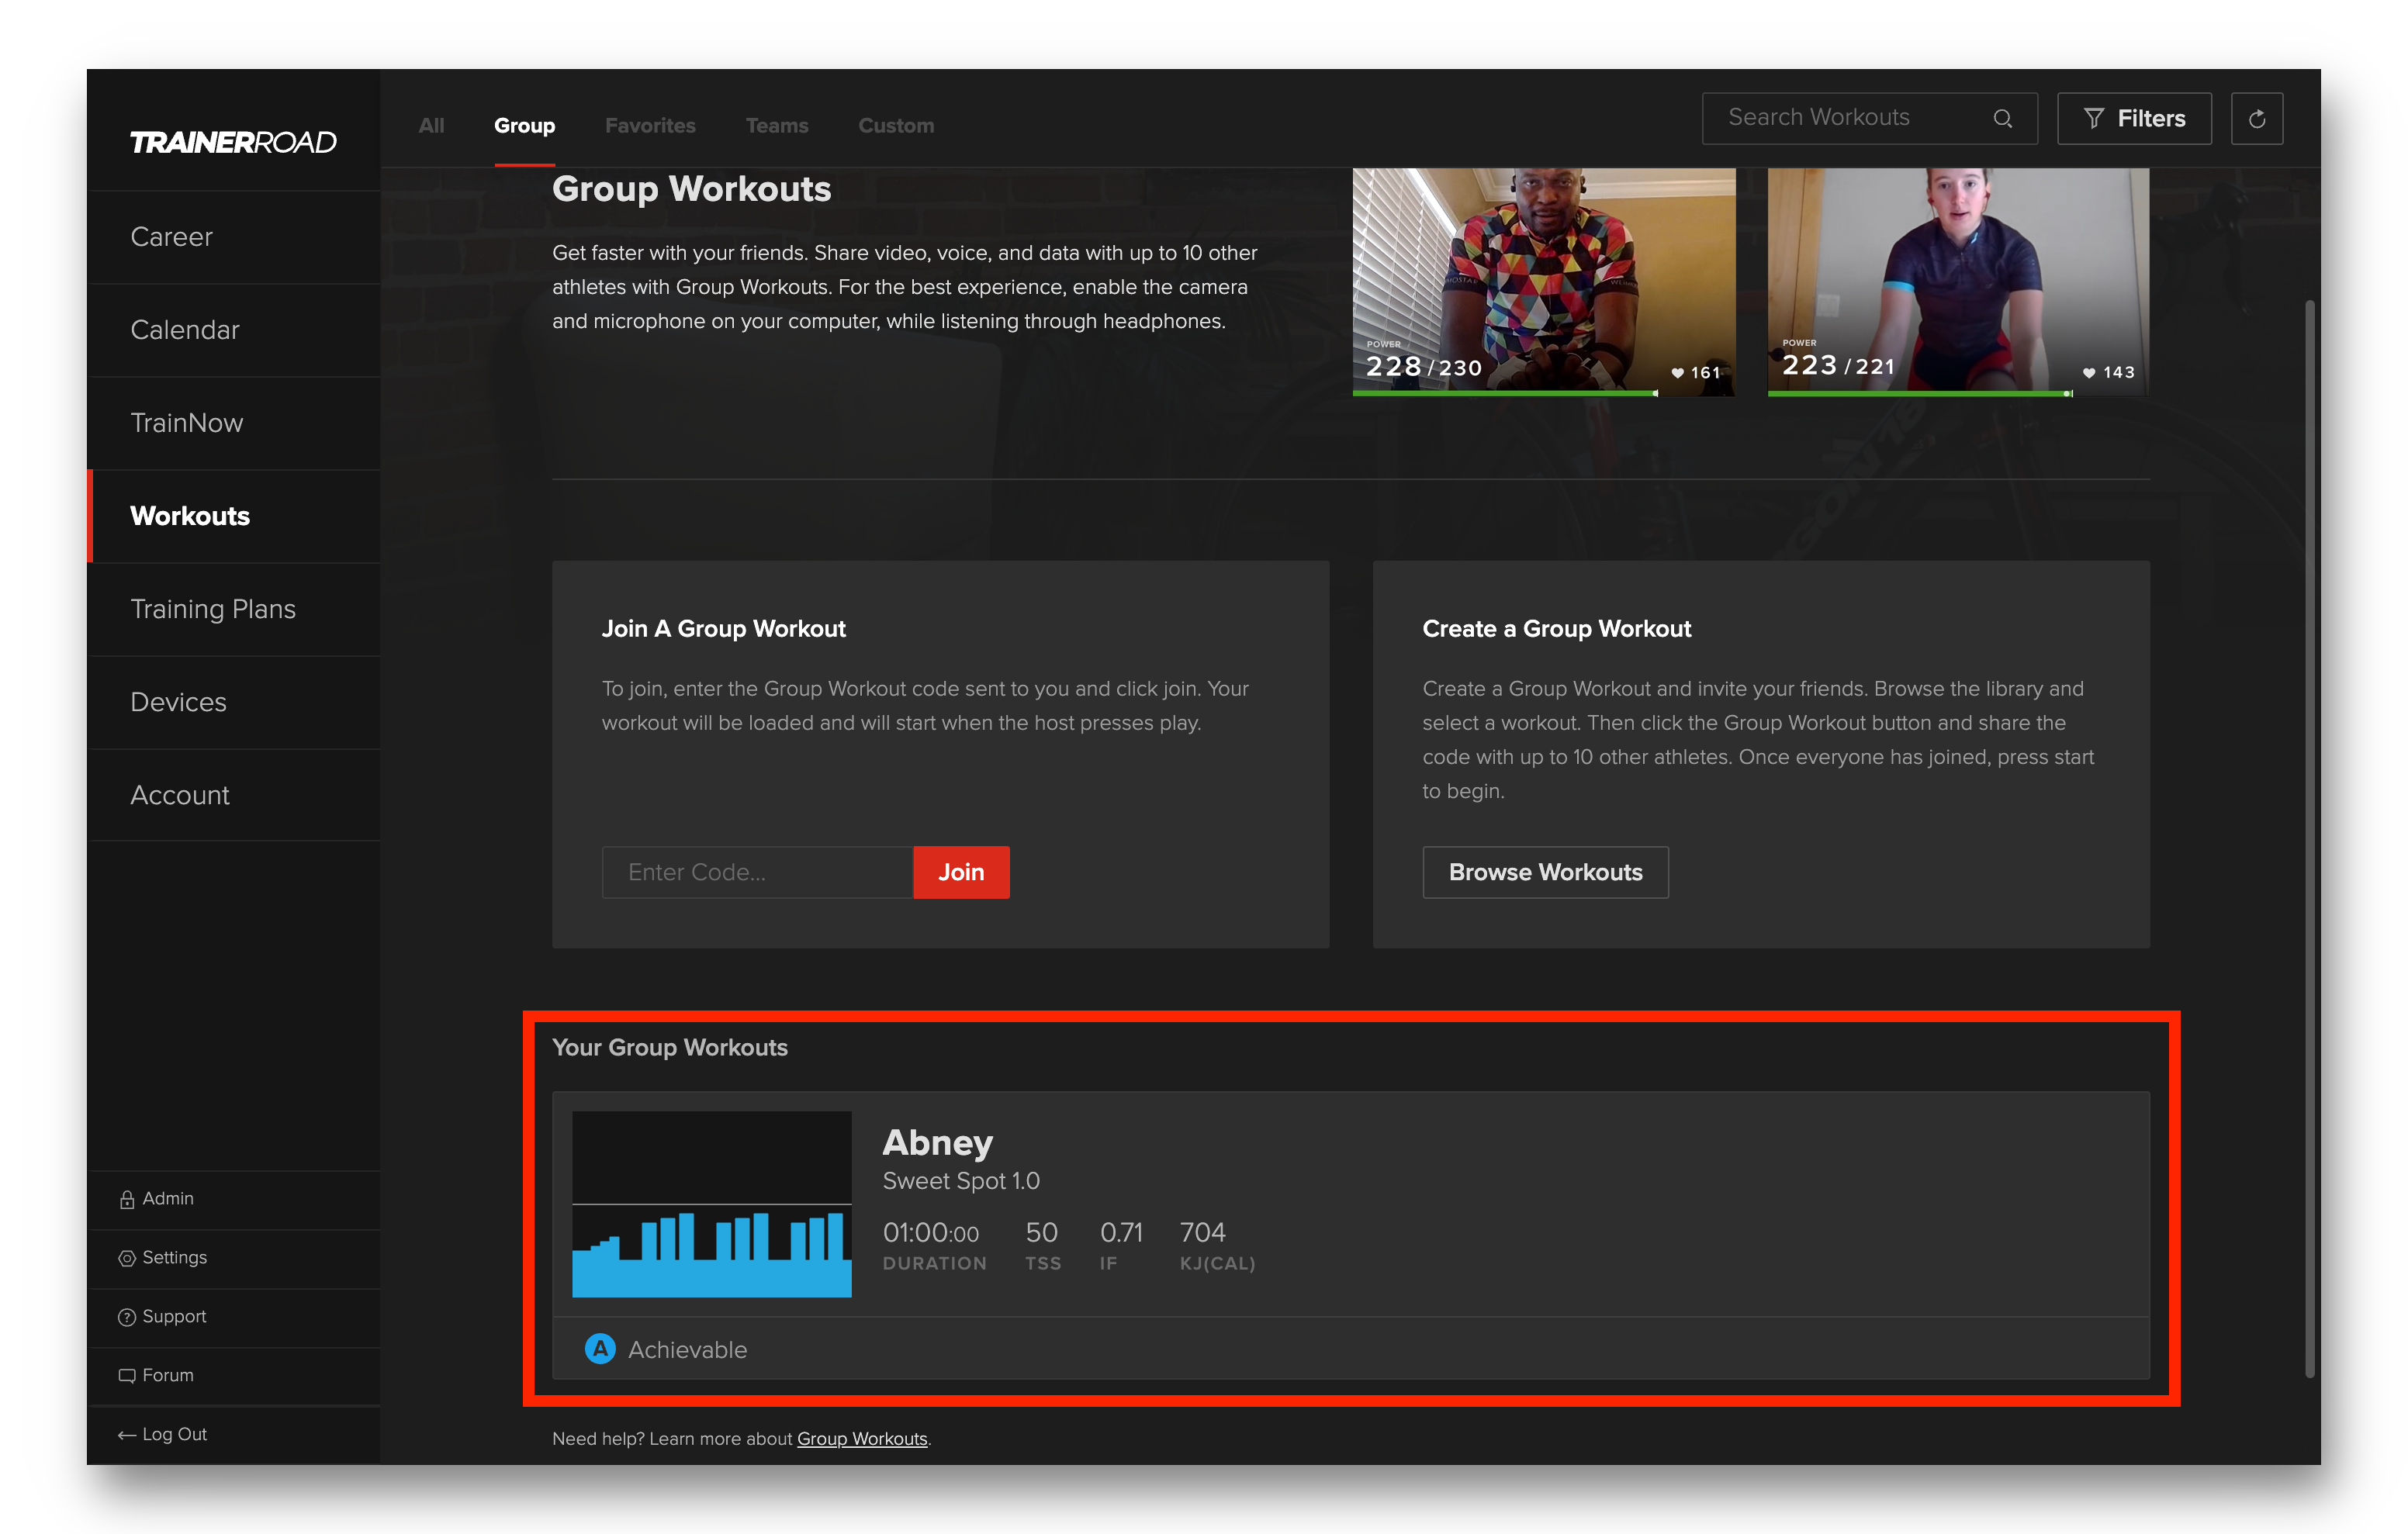The image size is (2408, 1534).
Task: Click the video showing power 223/221
Action: pos(1958,281)
